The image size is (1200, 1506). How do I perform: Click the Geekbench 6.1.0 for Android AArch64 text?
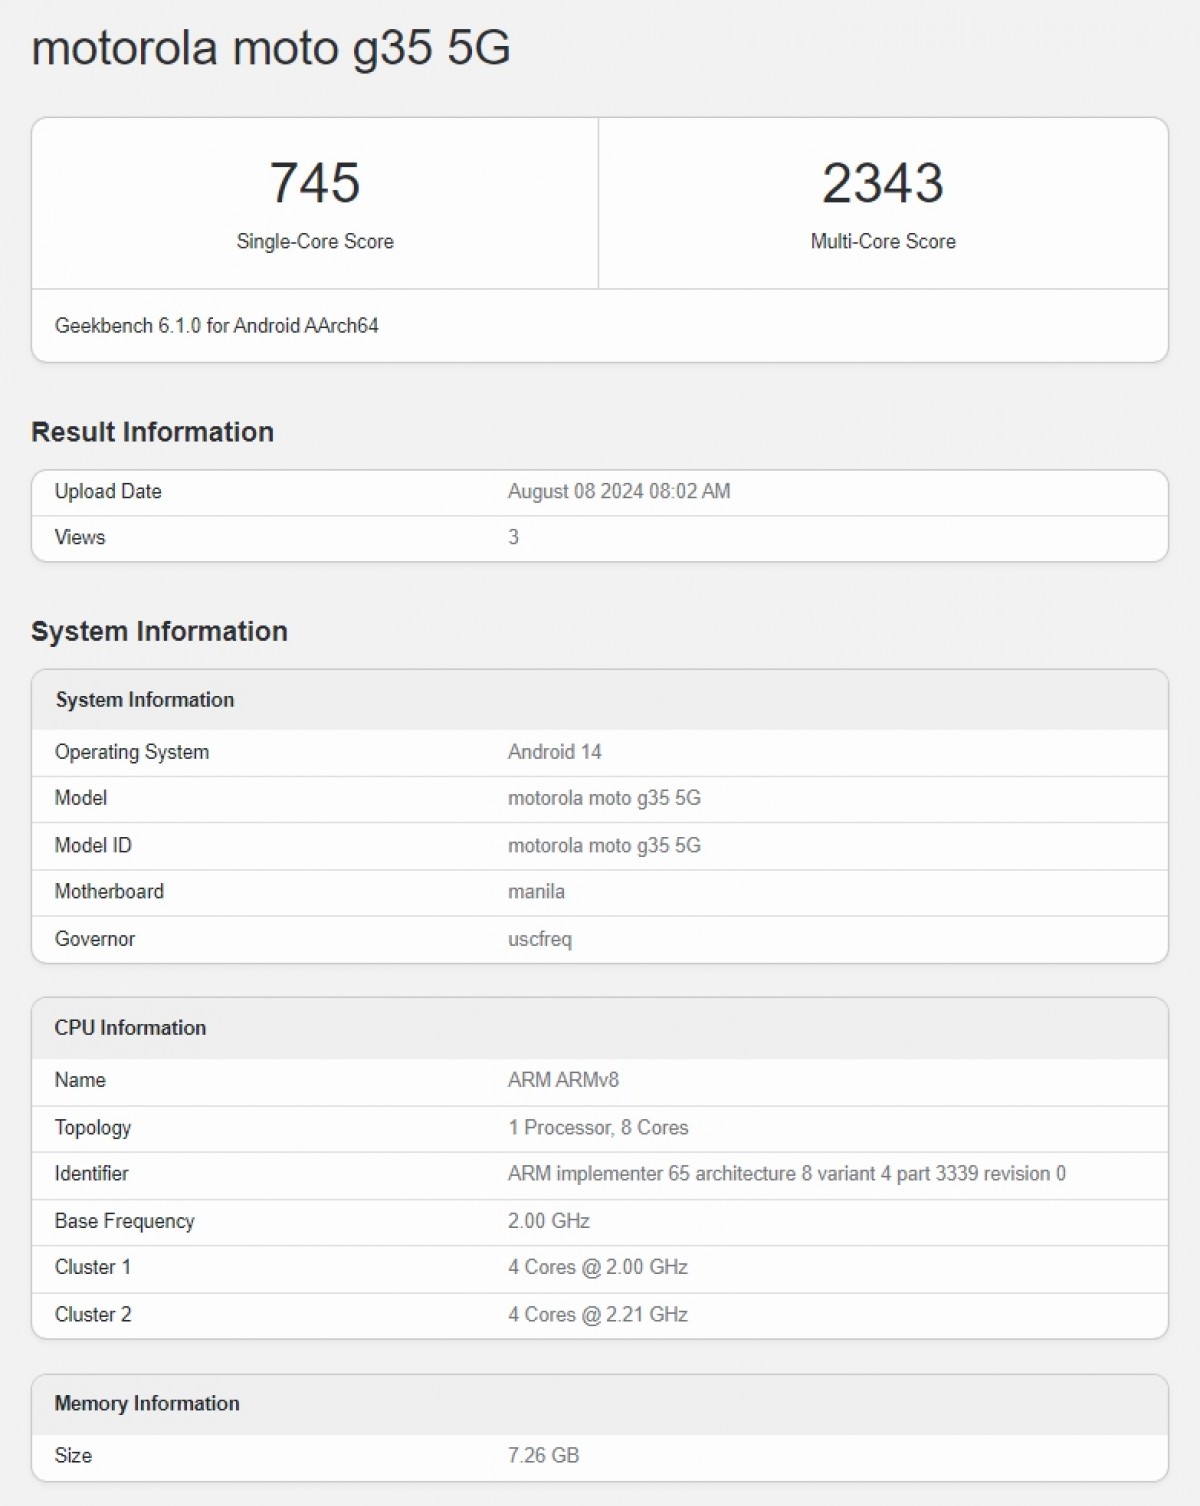pos(216,325)
